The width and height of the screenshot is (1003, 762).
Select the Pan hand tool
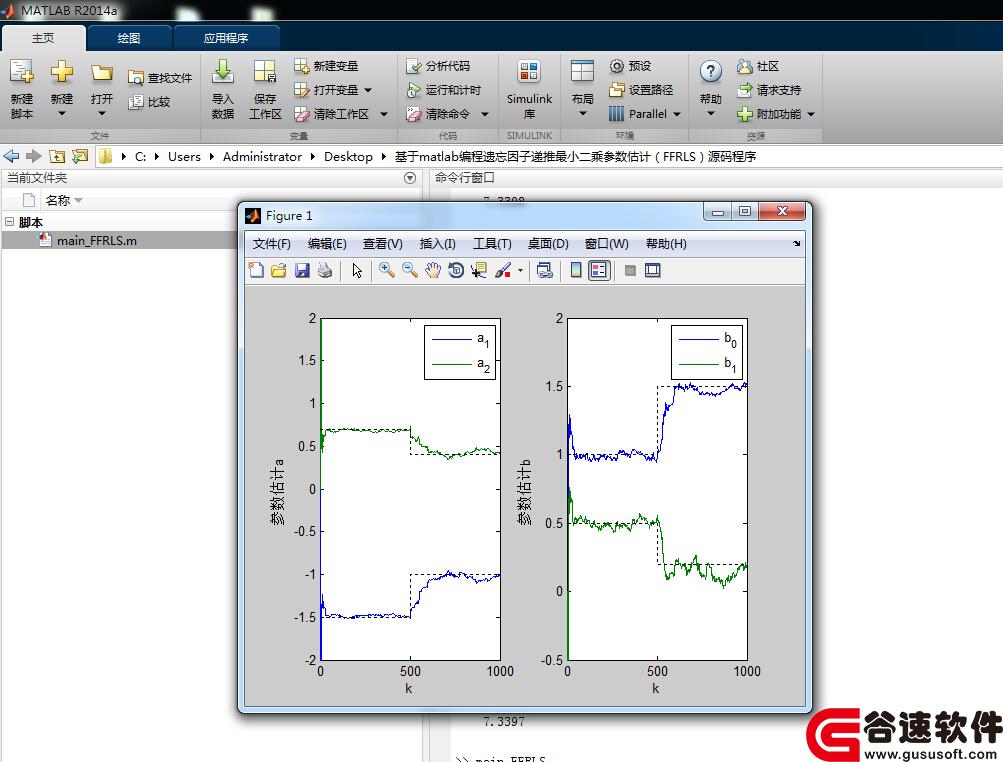(433, 270)
